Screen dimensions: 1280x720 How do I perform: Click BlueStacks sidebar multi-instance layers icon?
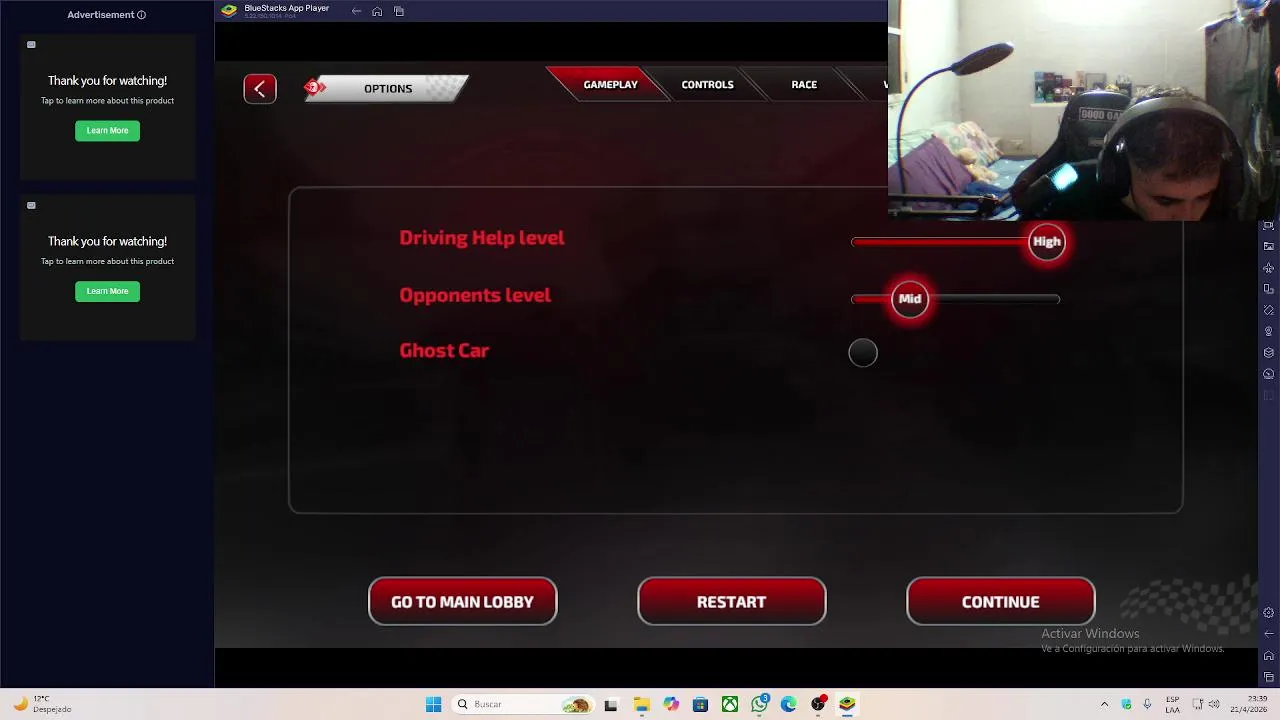point(1268,352)
